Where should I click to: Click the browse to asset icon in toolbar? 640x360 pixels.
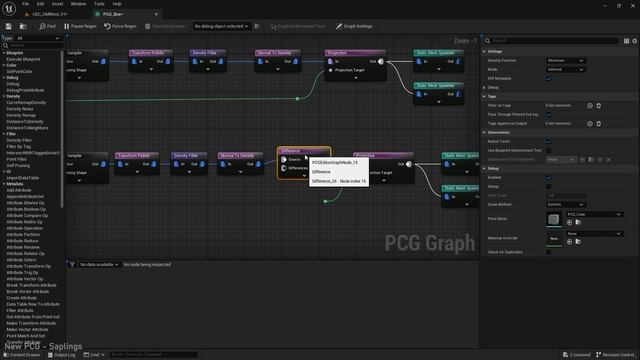pyautogui.click(x=23, y=26)
